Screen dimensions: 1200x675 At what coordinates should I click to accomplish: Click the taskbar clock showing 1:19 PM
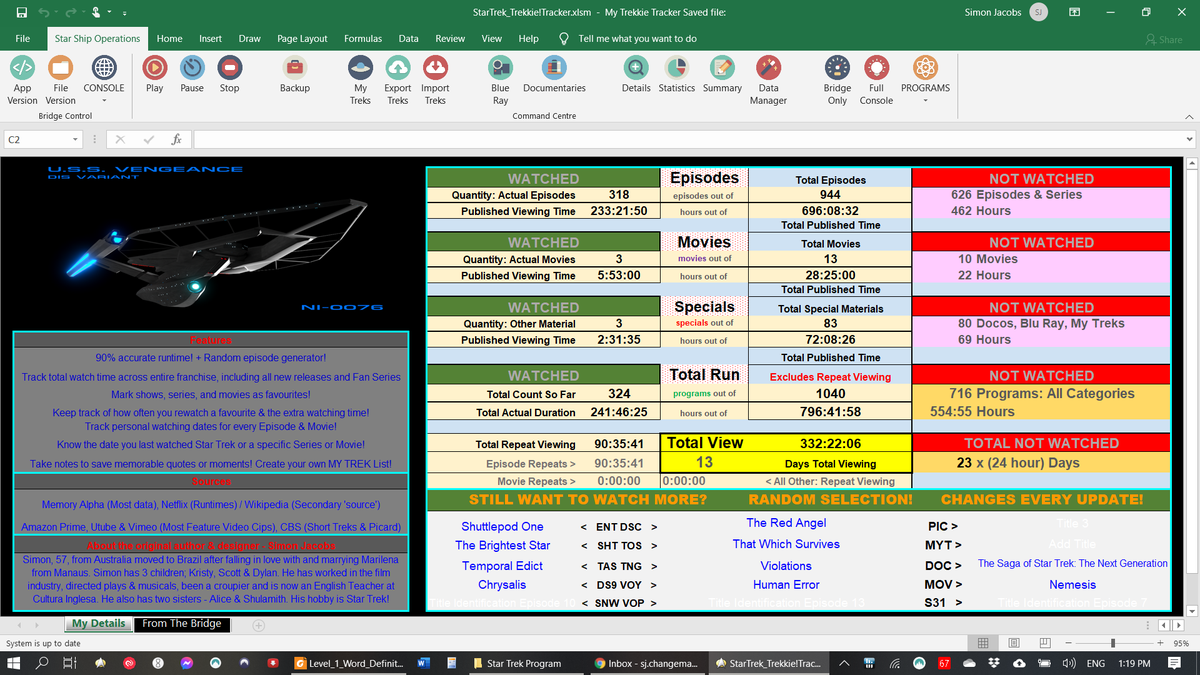1134,663
